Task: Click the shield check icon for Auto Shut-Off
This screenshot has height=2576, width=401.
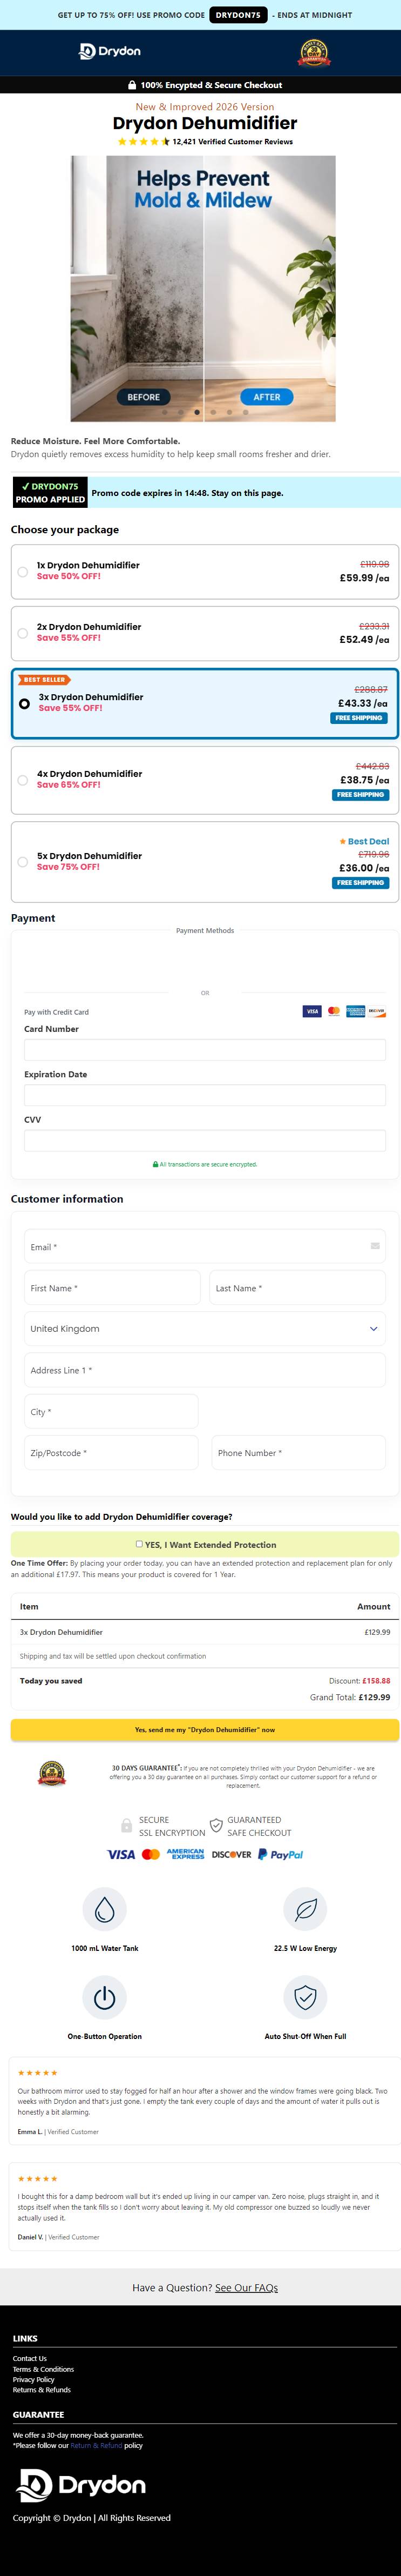Action: [306, 1998]
